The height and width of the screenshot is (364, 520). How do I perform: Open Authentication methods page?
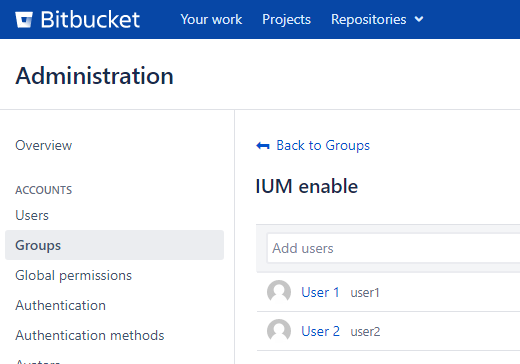click(90, 335)
